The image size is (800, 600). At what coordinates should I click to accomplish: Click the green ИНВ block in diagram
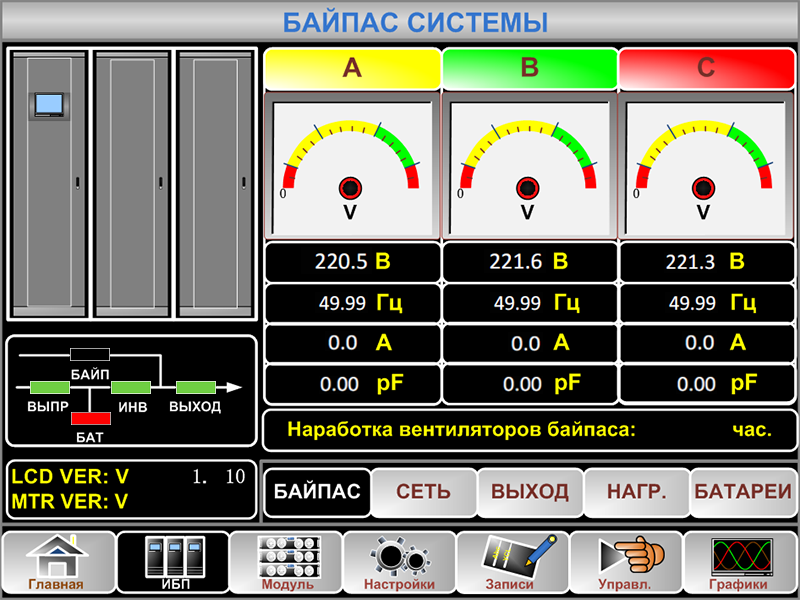130,387
